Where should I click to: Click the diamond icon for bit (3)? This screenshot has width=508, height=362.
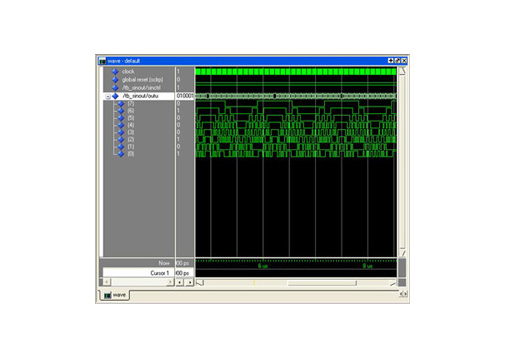(121, 132)
